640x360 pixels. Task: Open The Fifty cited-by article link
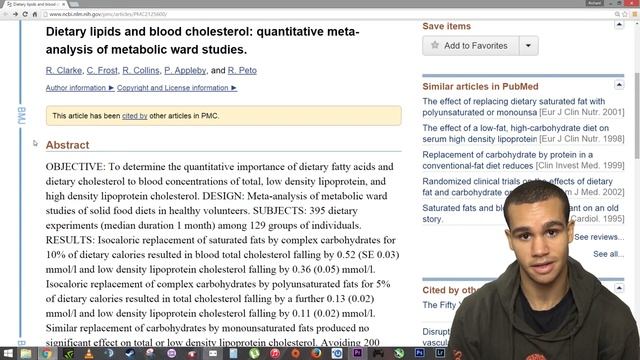[440, 305]
